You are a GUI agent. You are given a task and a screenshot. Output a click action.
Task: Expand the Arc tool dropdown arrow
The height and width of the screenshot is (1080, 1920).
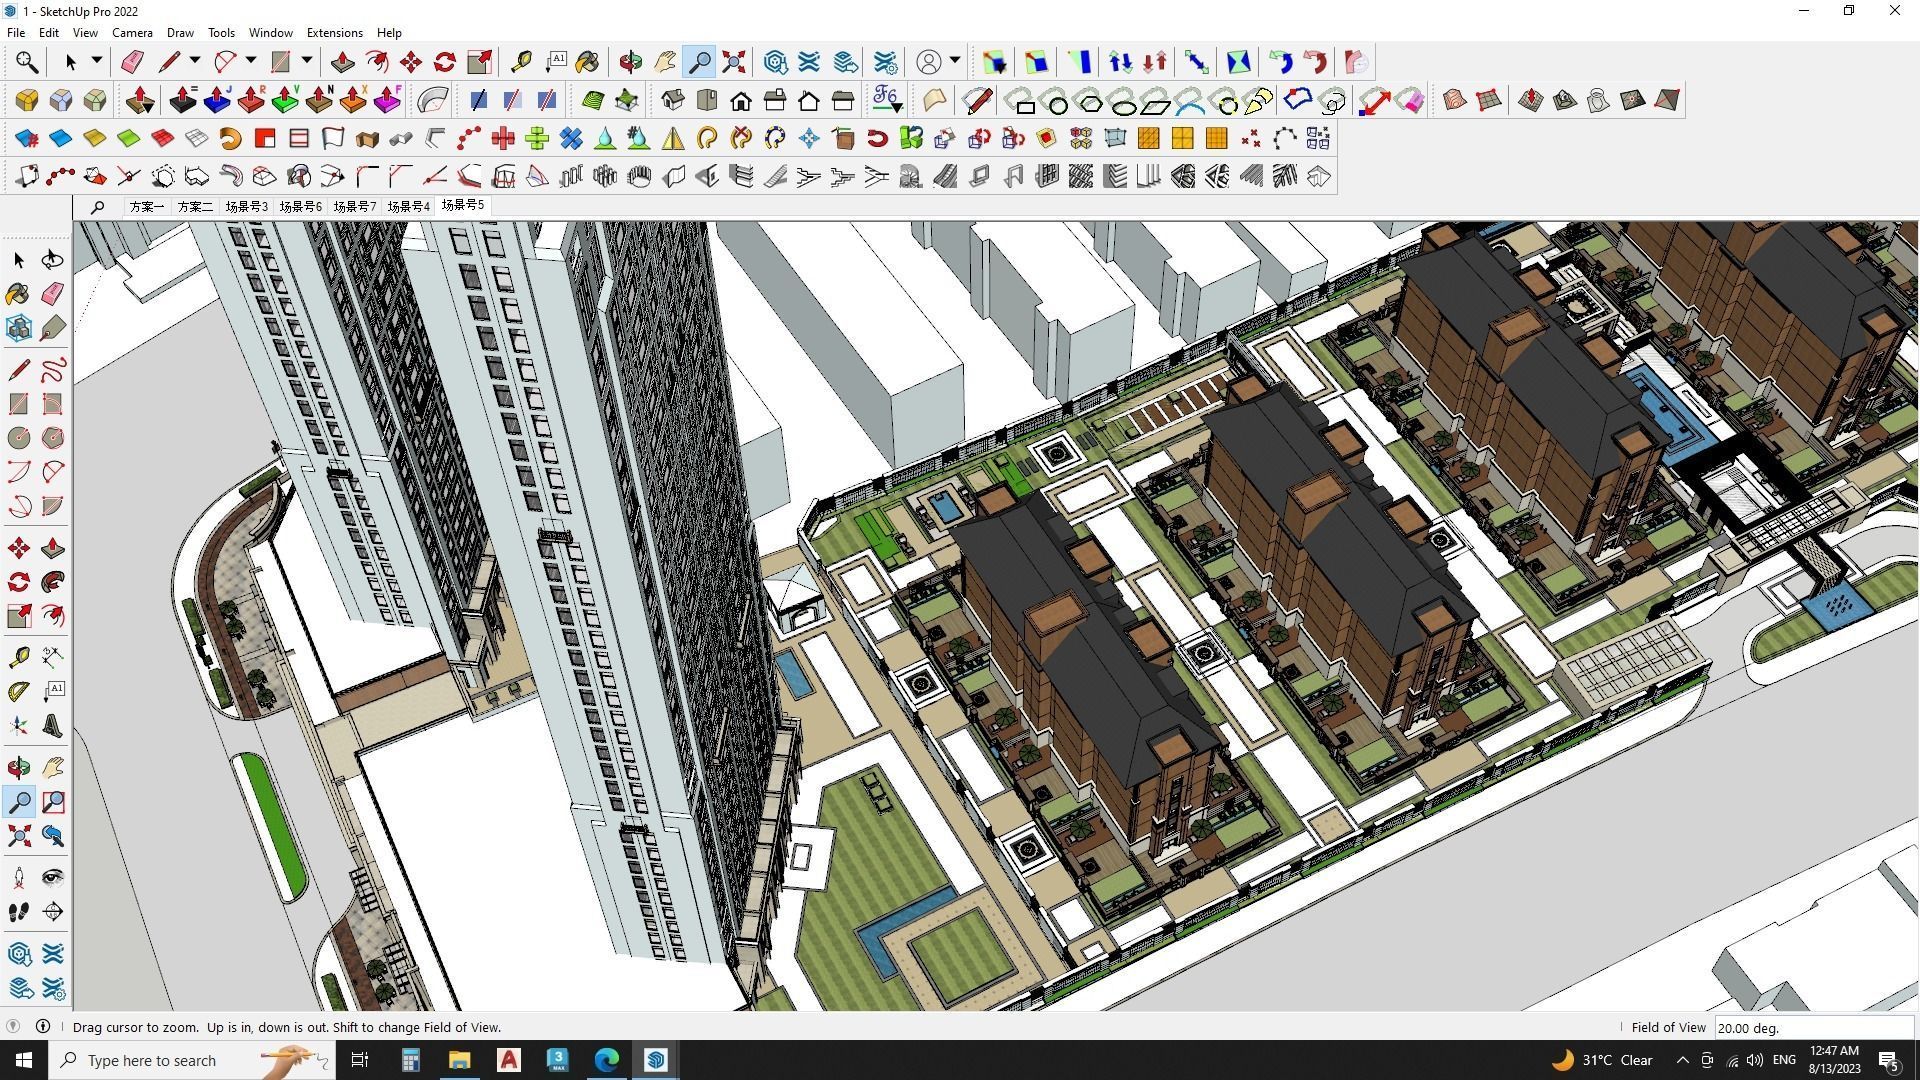(x=250, y=61)
